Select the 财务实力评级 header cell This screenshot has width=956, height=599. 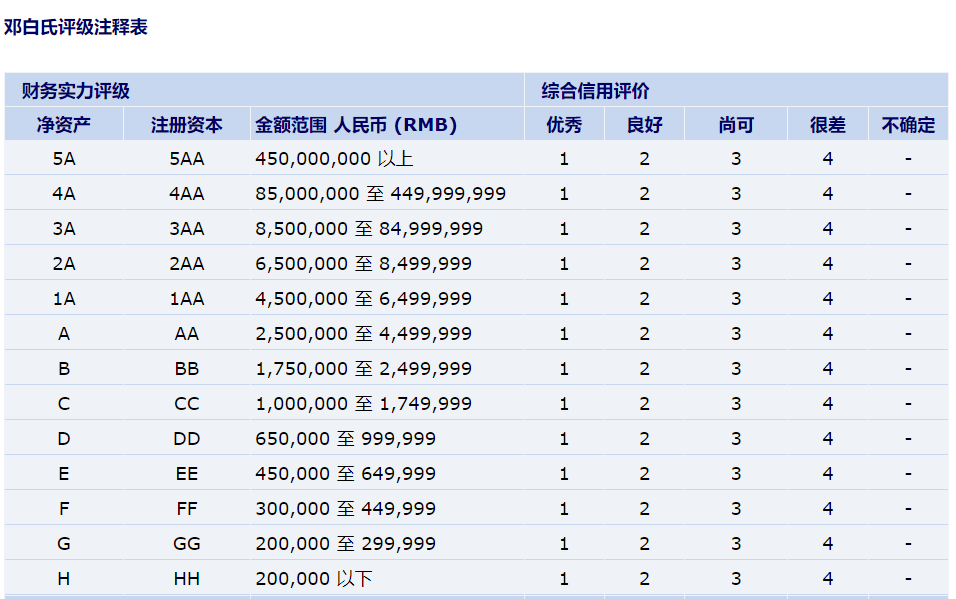(264, 90)
